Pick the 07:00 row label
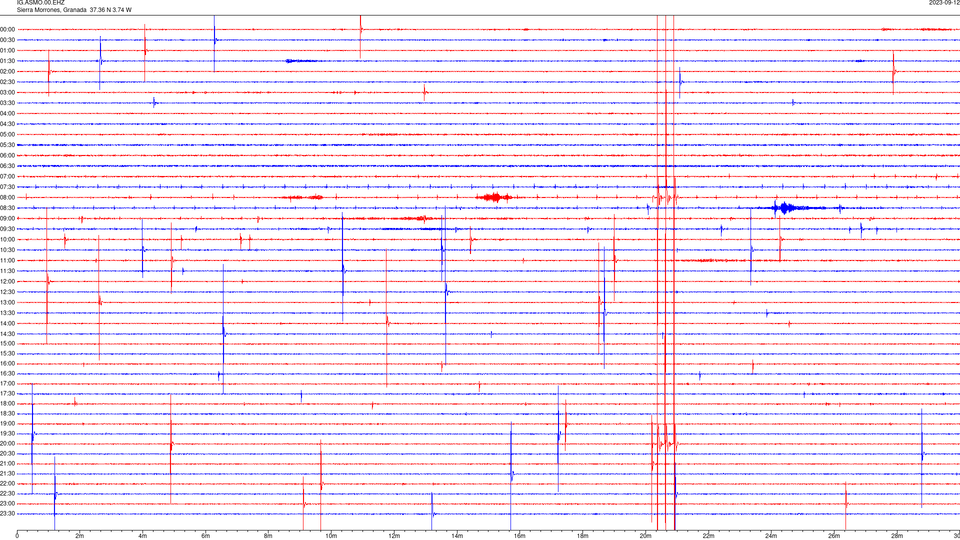Screen dimensions: 960x540 click(x=8, y=176)
